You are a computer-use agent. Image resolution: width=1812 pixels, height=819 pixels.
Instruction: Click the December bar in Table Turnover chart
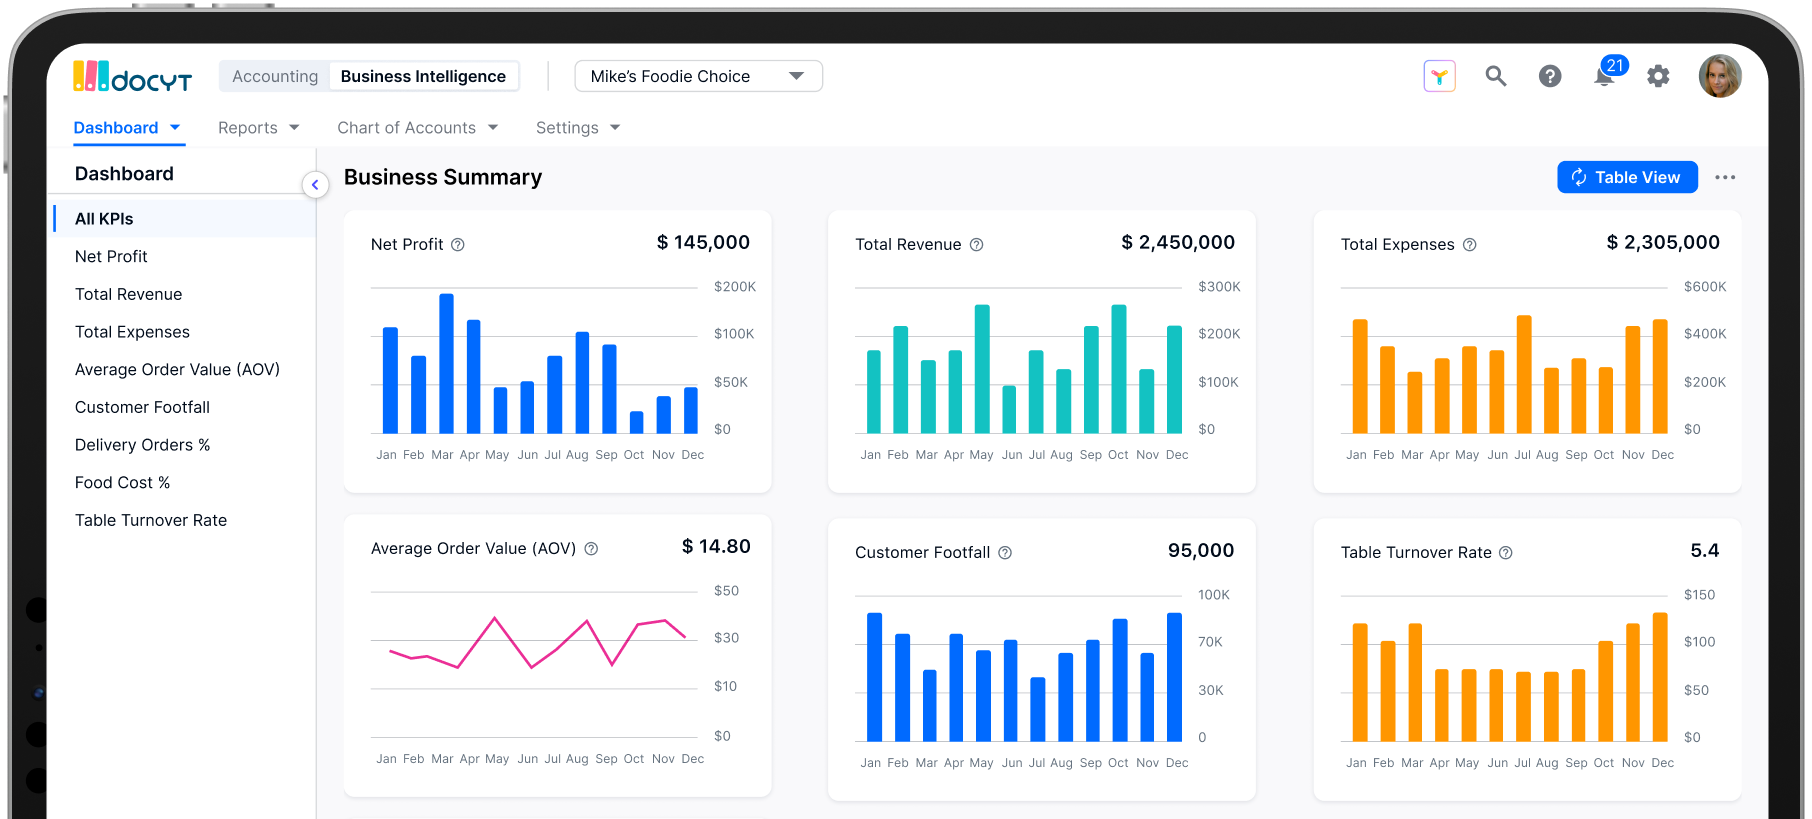click(x=1660, y=677)
